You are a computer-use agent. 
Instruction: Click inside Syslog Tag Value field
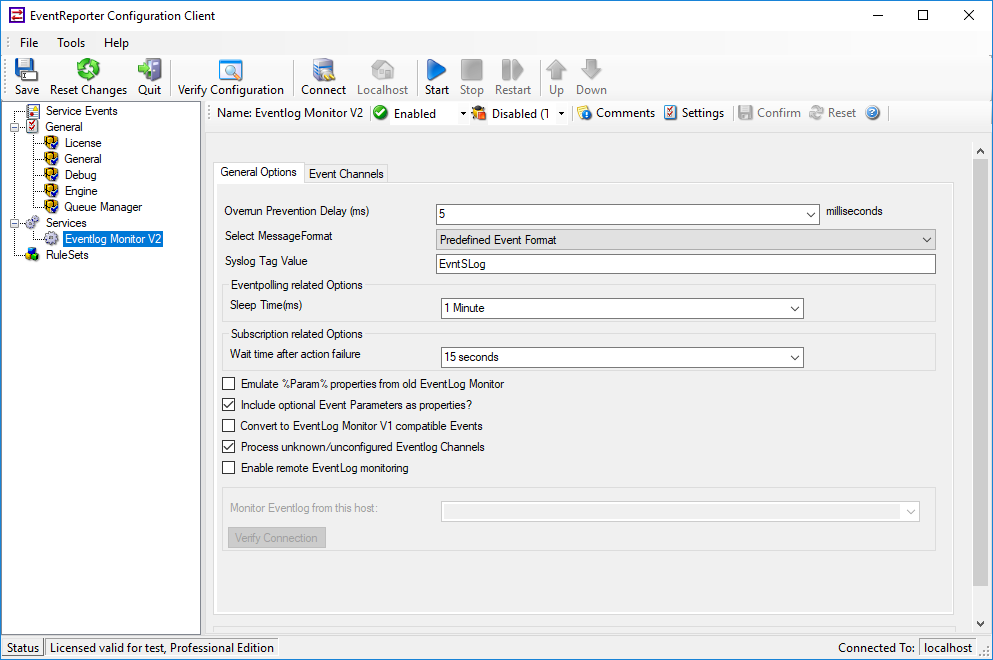coord(685,264)
